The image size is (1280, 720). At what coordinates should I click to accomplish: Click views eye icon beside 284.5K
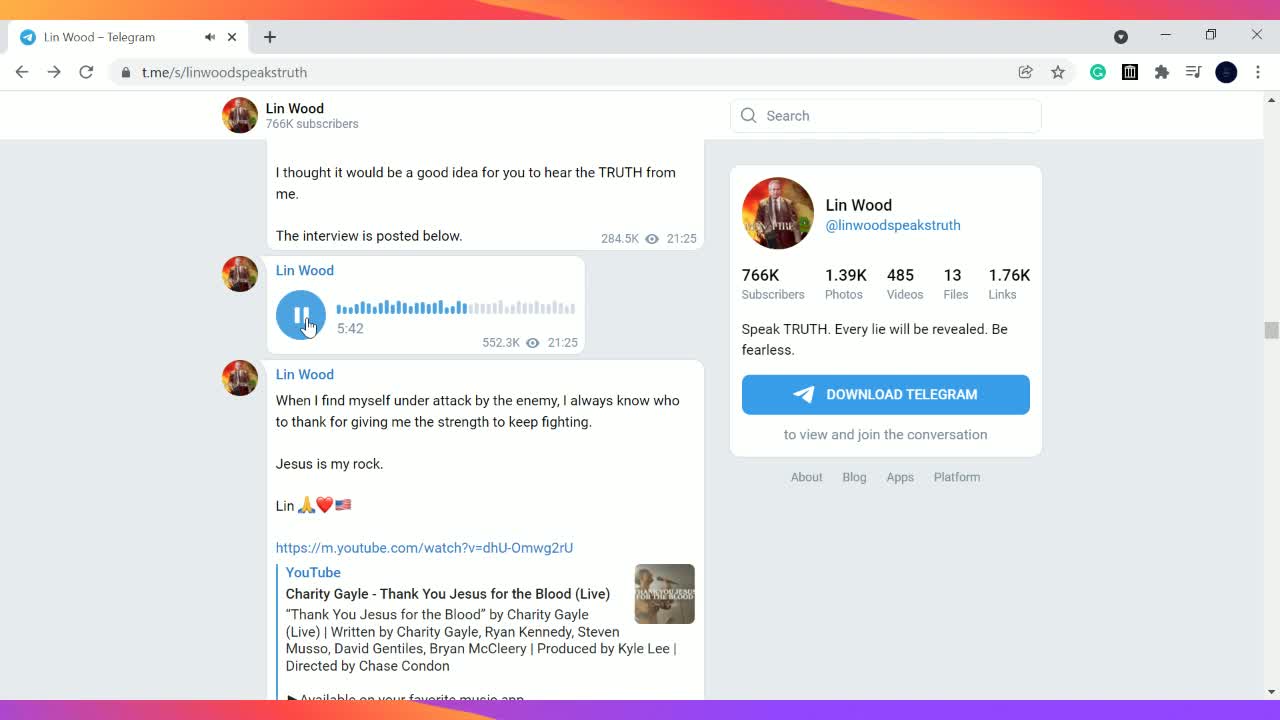[652, 239]
